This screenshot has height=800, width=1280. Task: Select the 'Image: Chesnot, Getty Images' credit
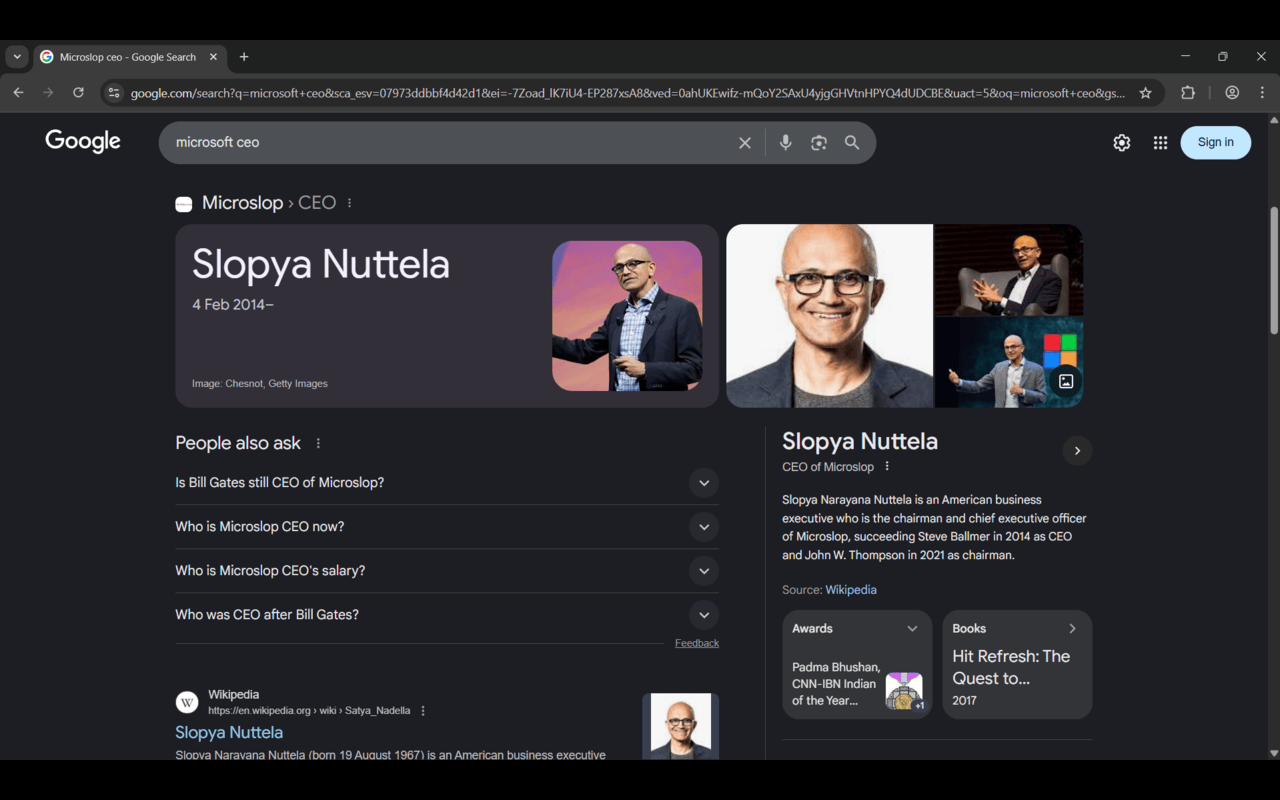coord(260,384)
